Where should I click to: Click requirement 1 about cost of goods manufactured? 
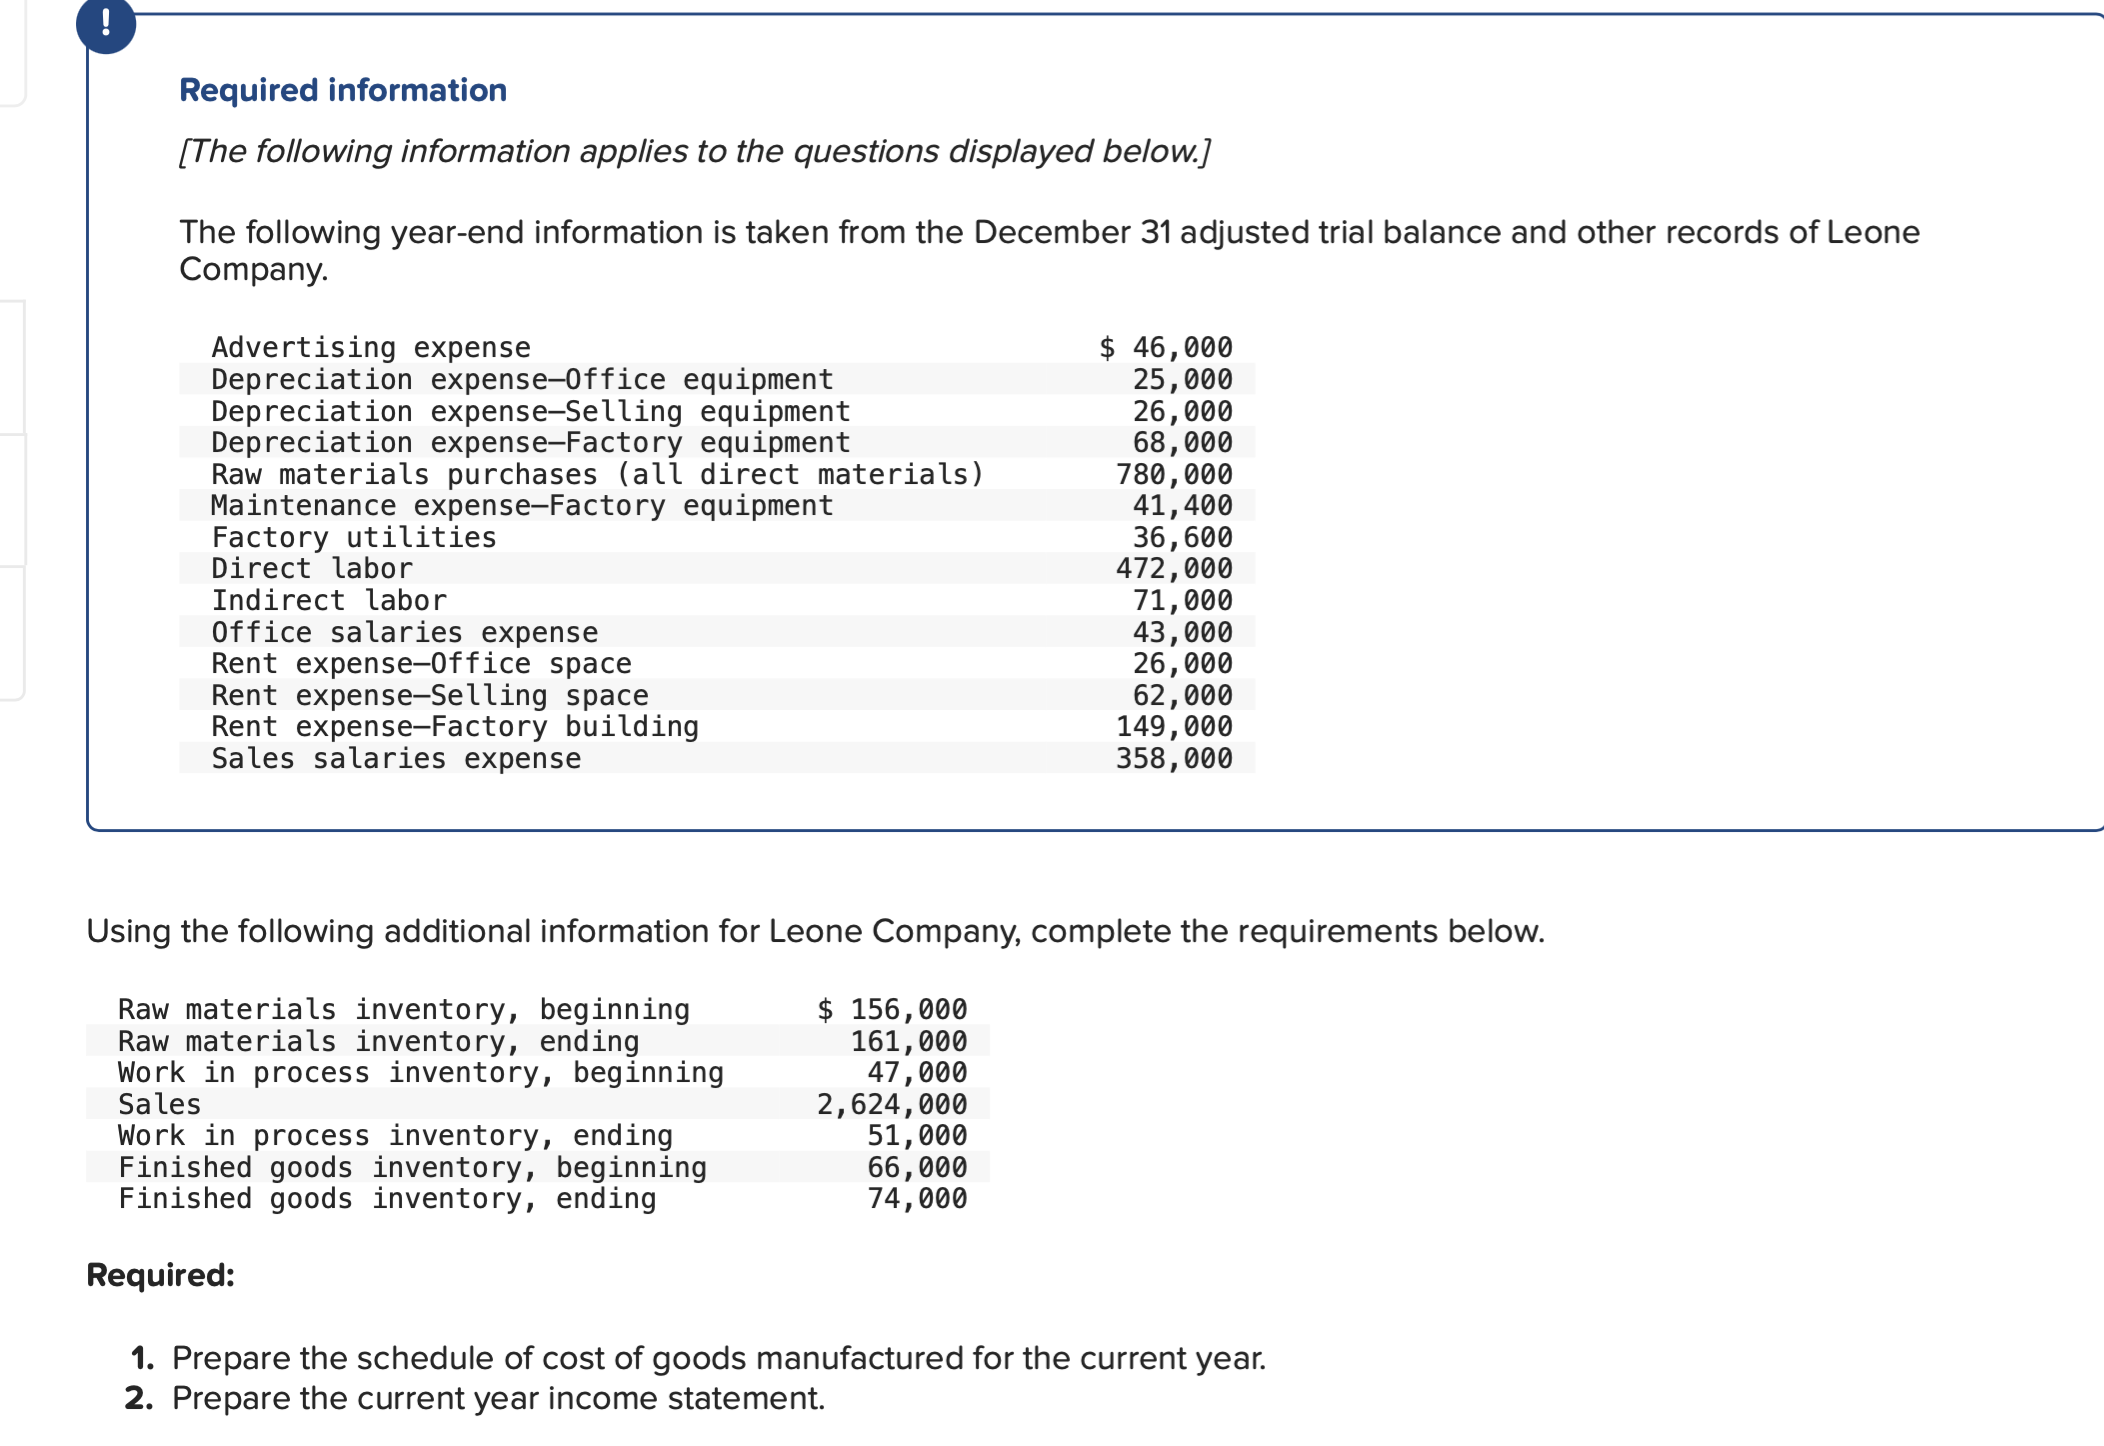(718, 1358)
